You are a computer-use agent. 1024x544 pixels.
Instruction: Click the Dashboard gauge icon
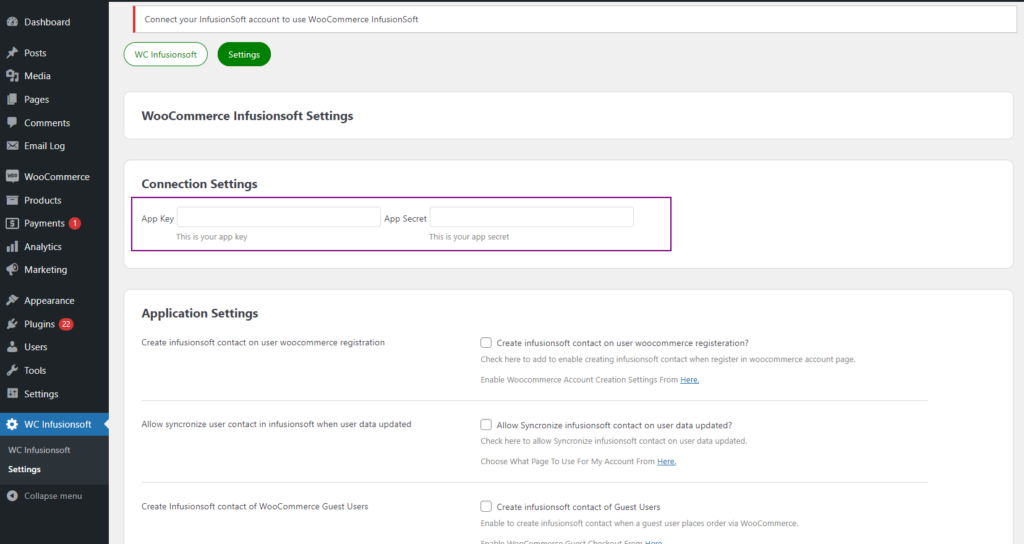(x=12, y=22)
